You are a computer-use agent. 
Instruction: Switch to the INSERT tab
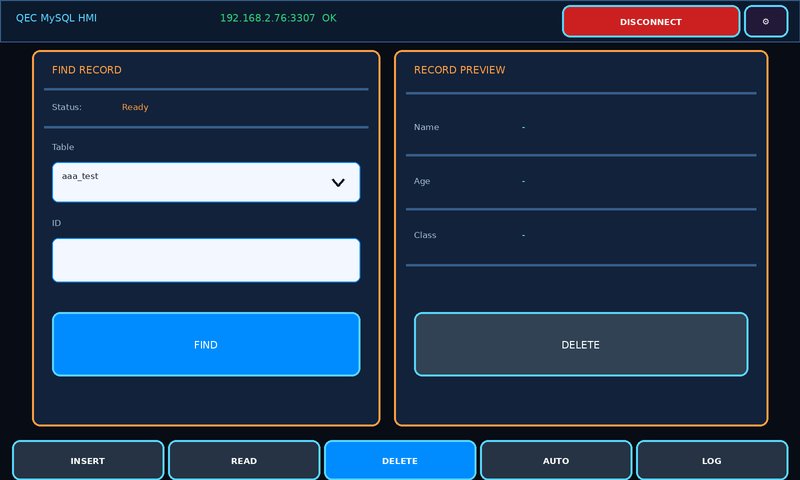point(88,461)
